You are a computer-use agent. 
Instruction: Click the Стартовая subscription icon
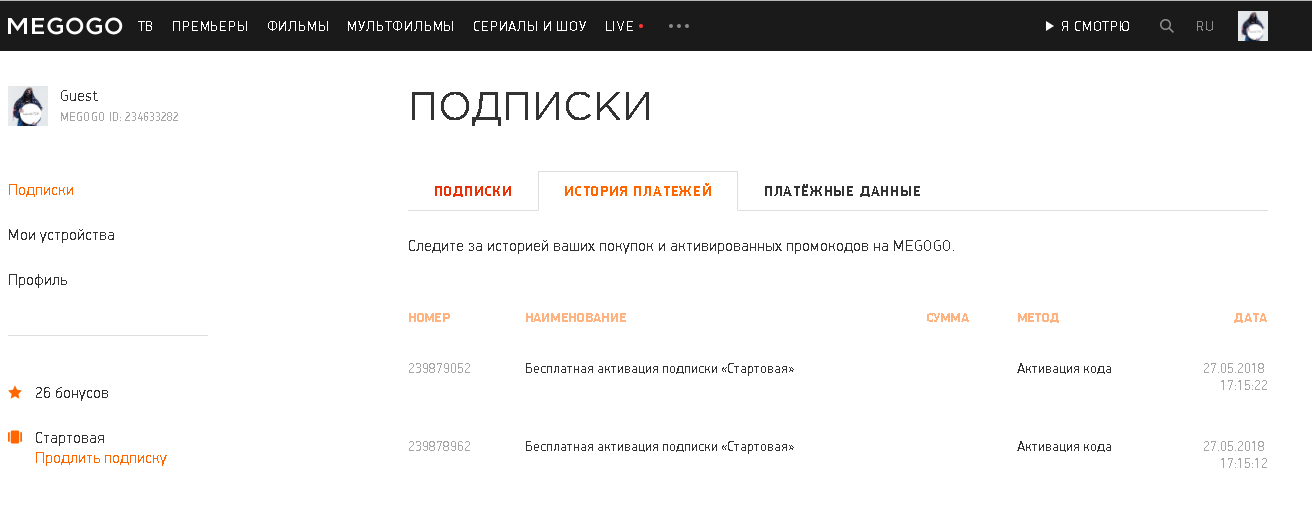[15, 437]
